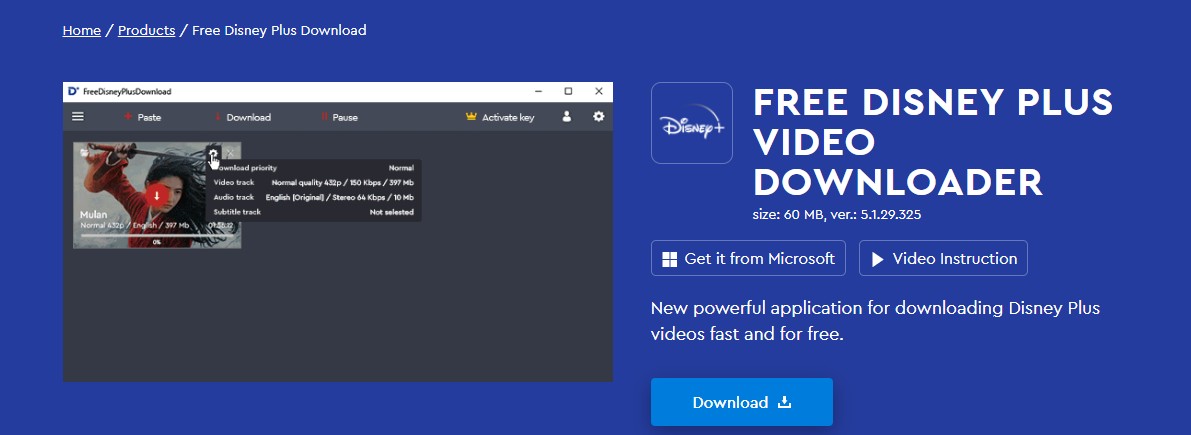
Task: Click the Activate key crown button
Action: tap(500, 117)
